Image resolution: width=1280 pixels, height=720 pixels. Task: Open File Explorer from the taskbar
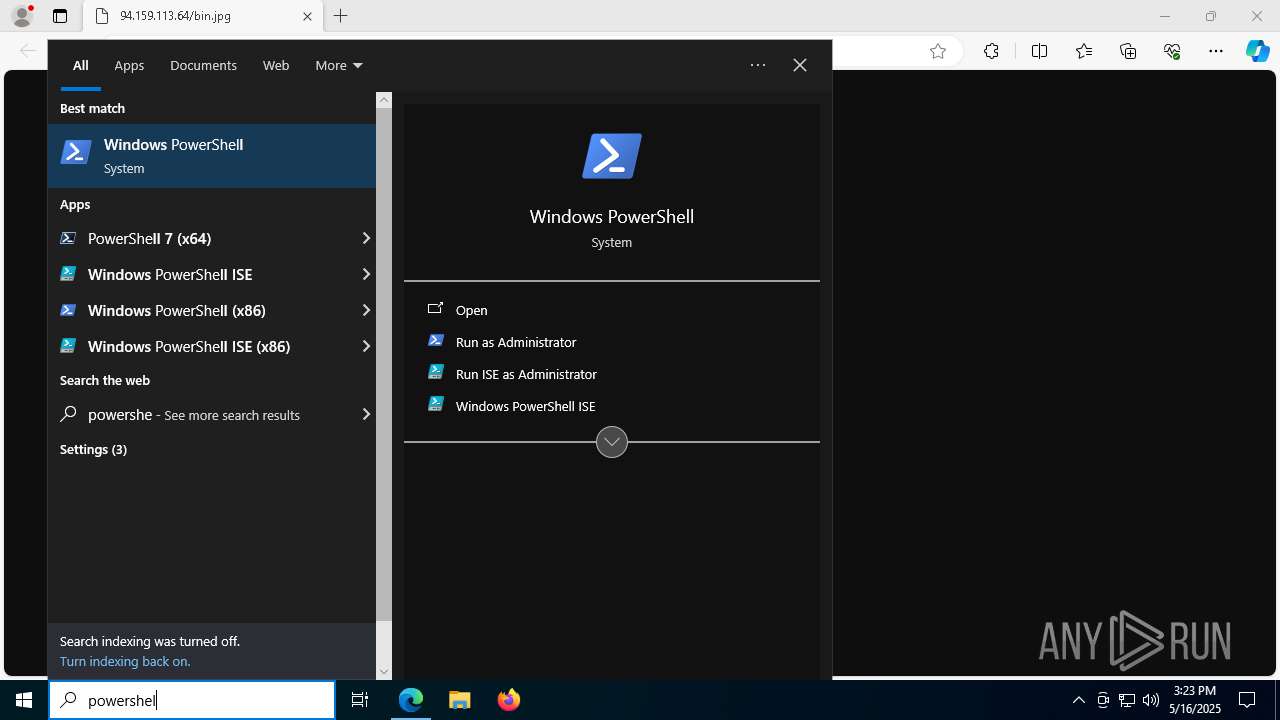(x=459, y=700)
